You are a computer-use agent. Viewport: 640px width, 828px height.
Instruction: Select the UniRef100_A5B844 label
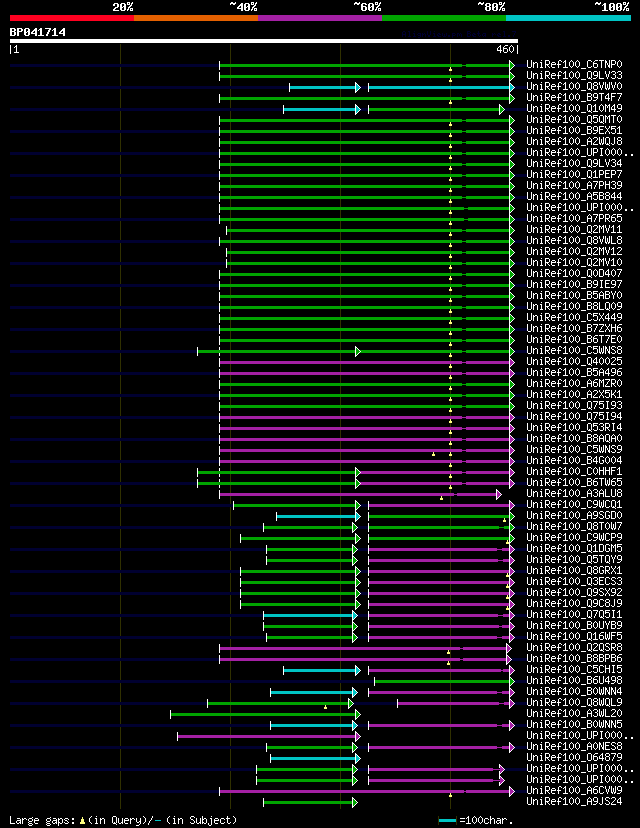tap(574, 196)
